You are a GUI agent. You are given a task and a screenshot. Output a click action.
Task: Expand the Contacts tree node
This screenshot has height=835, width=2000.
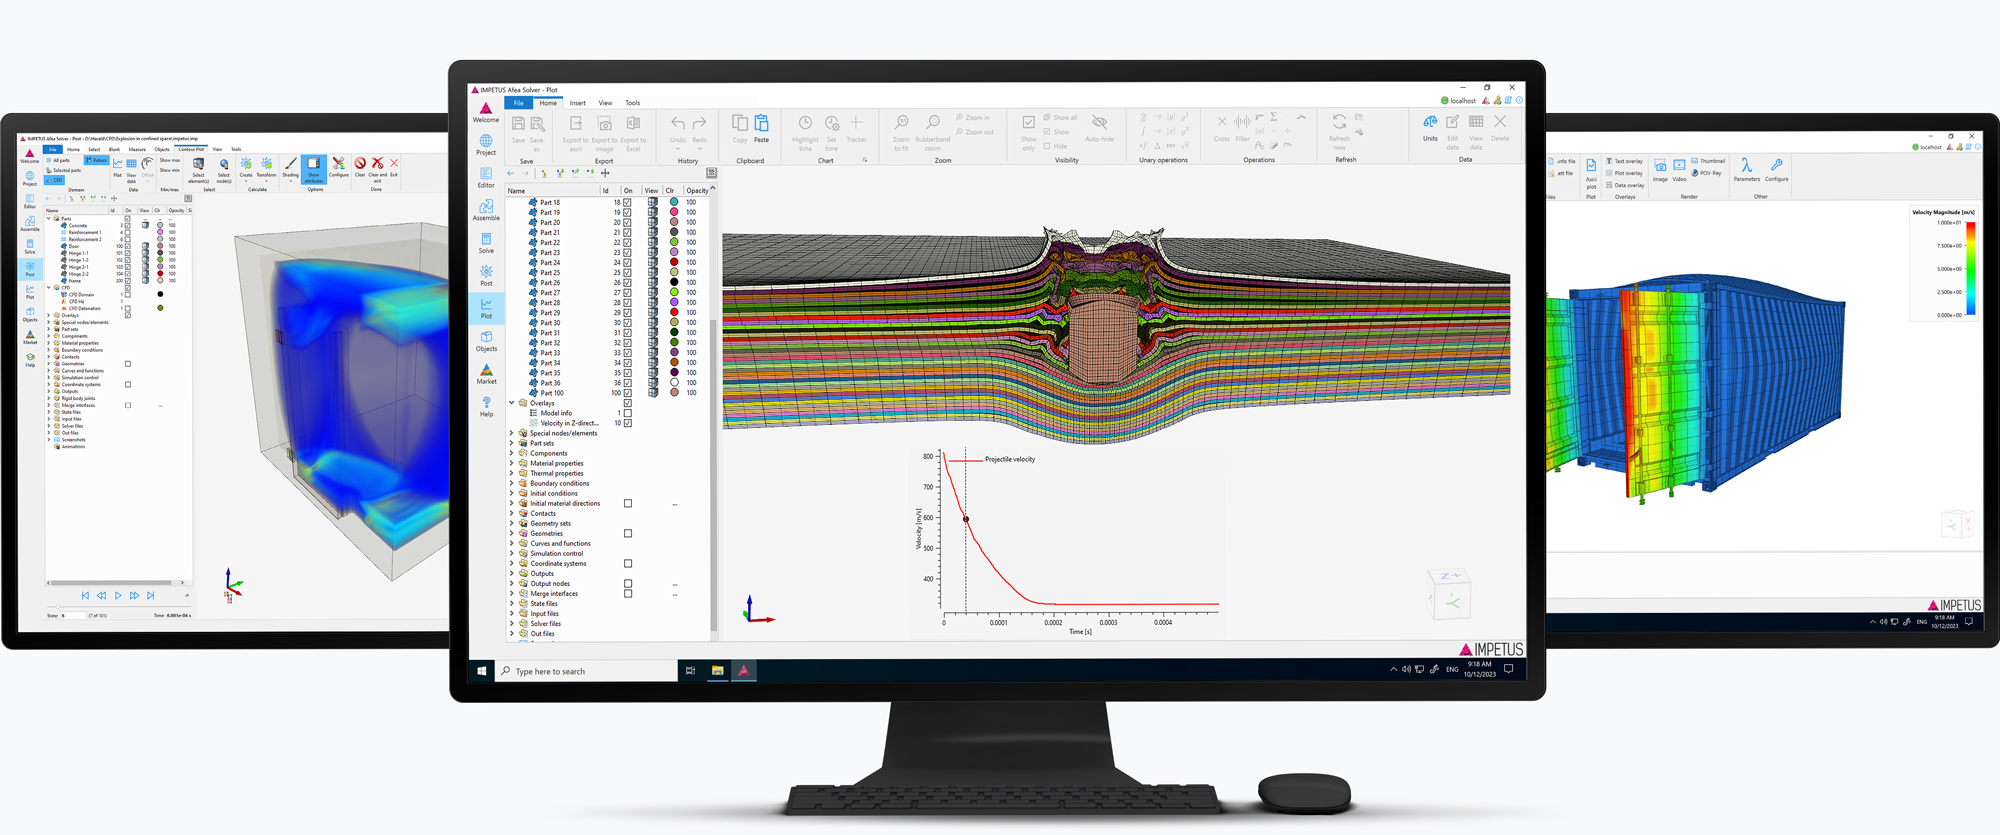click(512, 513)
